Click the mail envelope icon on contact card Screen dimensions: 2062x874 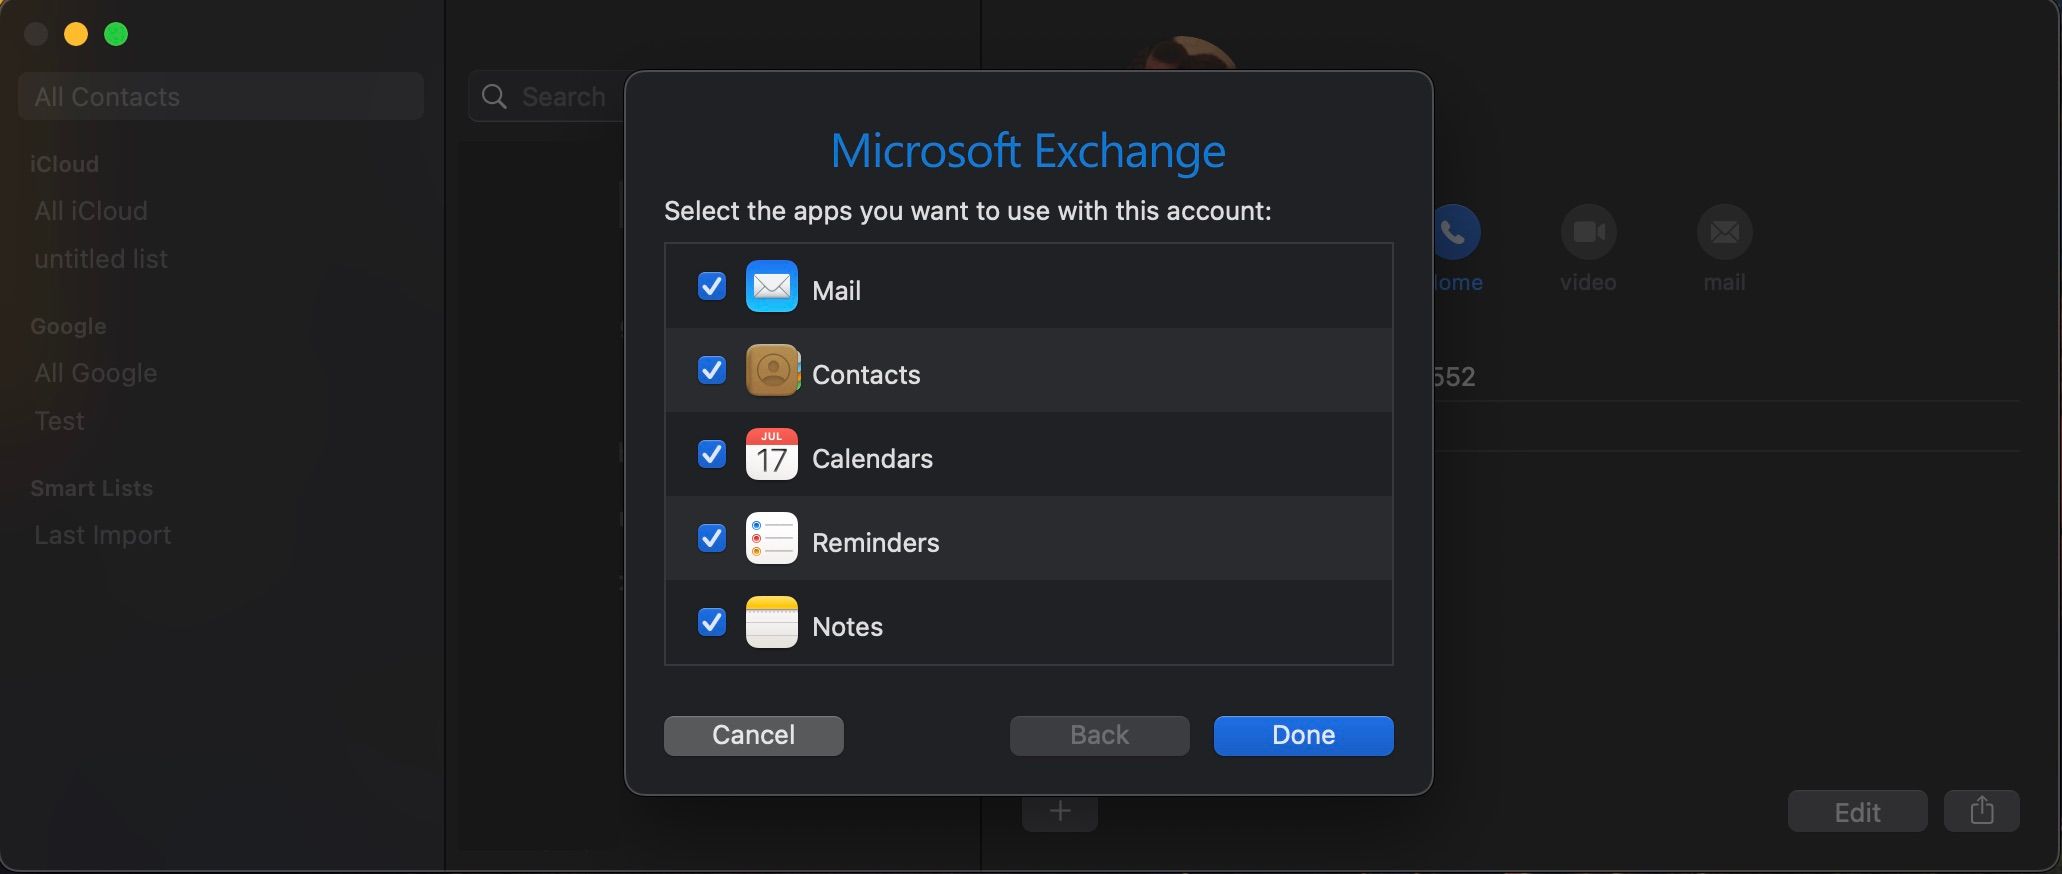point(1724,232)
